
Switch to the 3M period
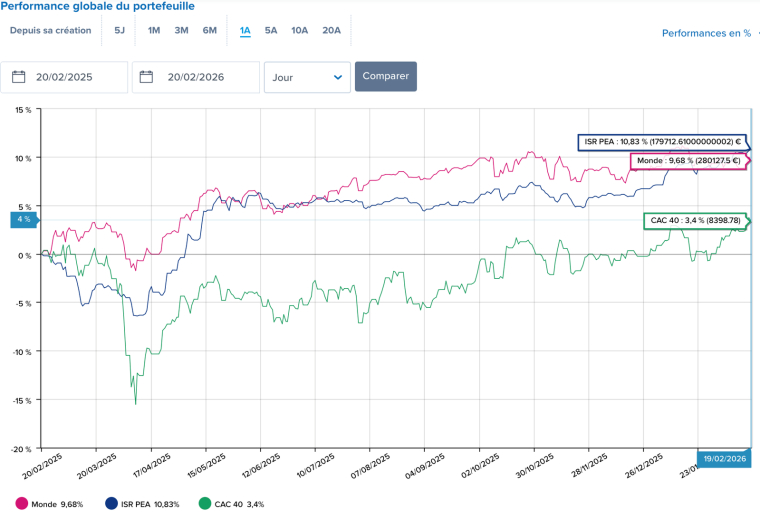point(181,30)
